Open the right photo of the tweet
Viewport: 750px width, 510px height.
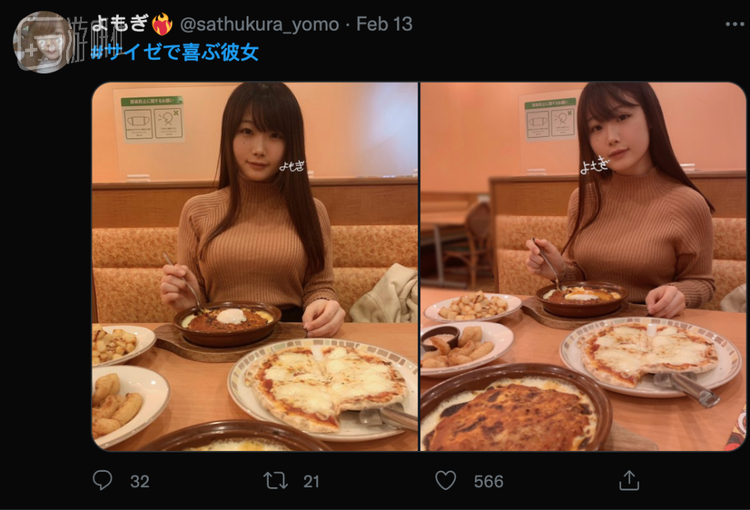(x=583, y=266)
